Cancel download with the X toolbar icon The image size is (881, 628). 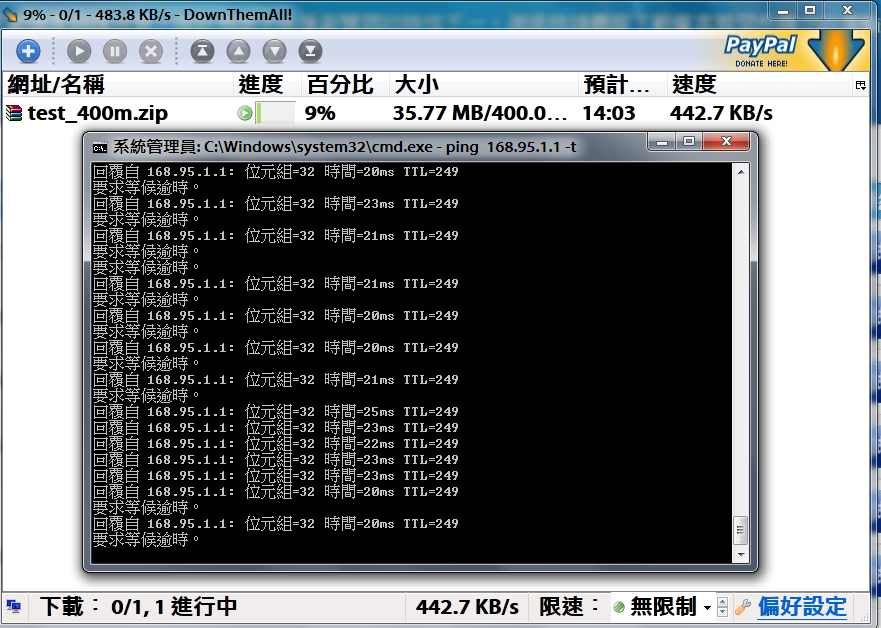pos(151,52)
